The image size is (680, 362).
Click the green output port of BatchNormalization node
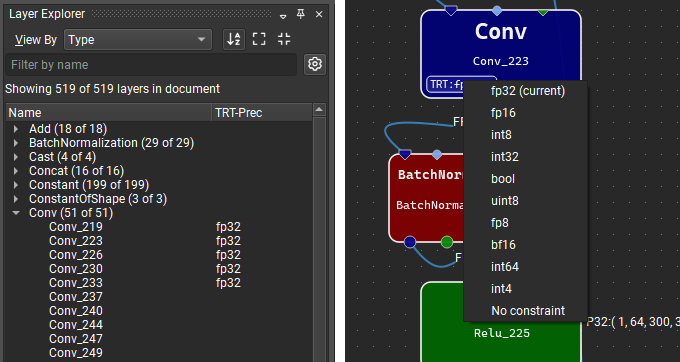click(447, 242)
